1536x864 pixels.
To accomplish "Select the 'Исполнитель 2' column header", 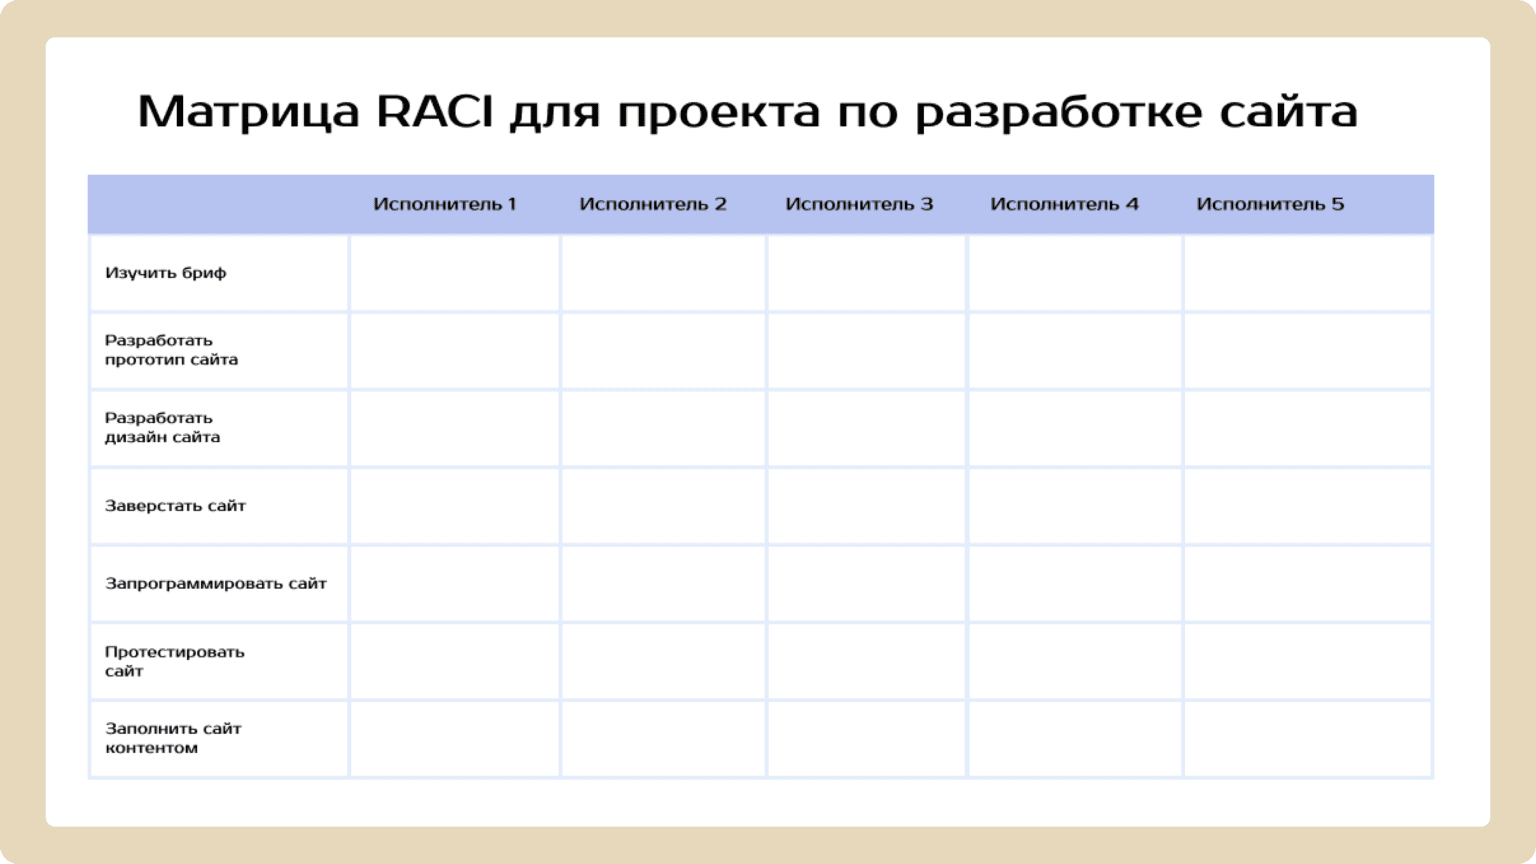I will point(653,204).
